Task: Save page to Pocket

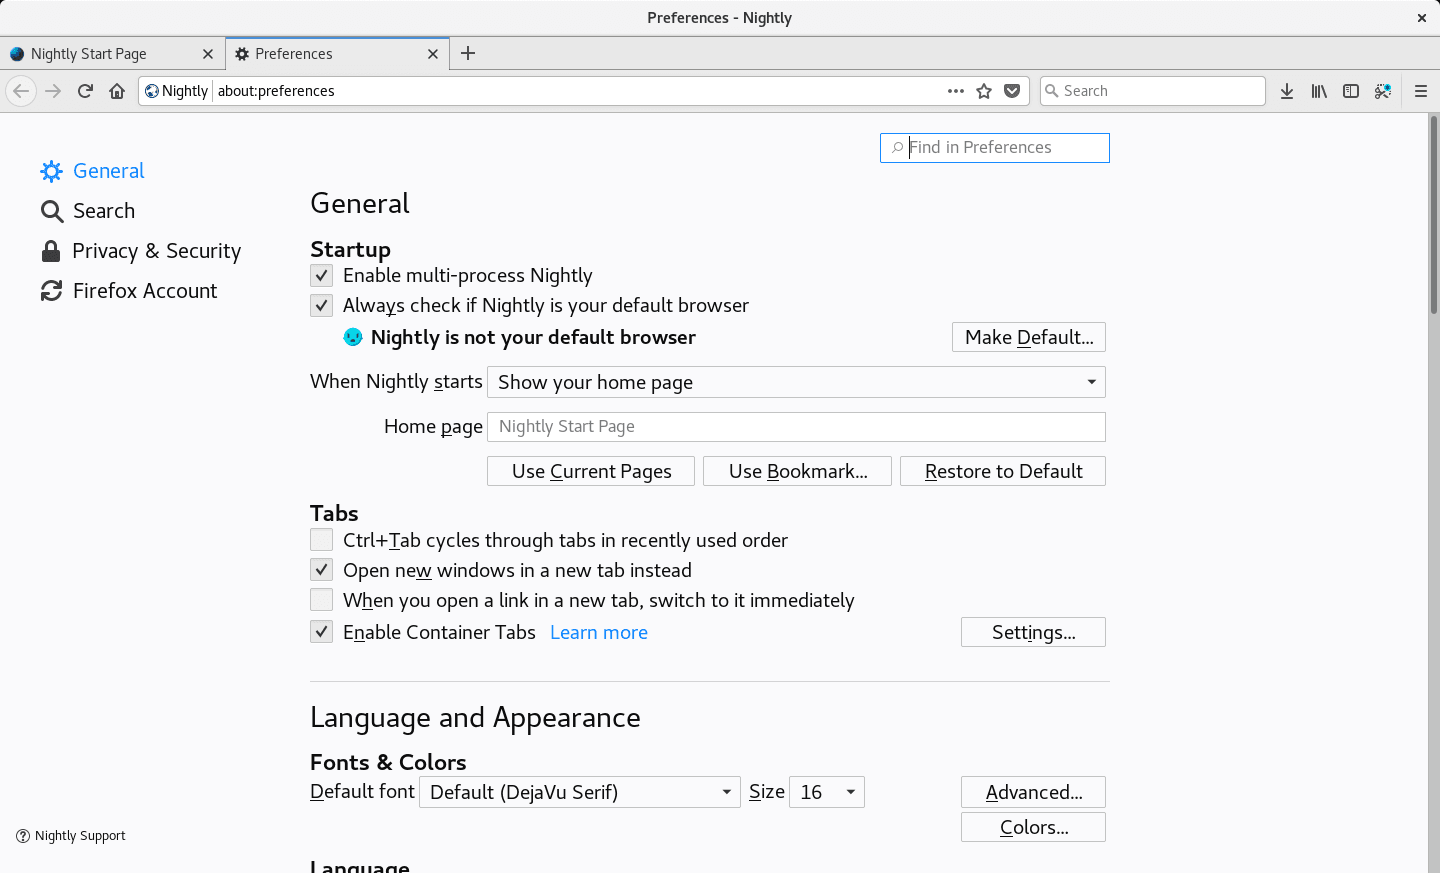Action: [1012, 91]
